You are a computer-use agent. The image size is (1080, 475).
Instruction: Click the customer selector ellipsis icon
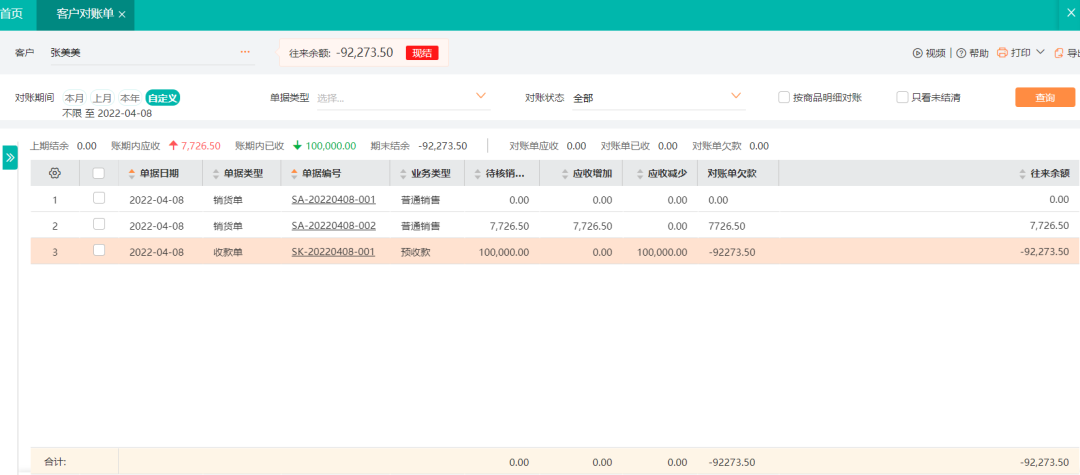coord(245,51)
